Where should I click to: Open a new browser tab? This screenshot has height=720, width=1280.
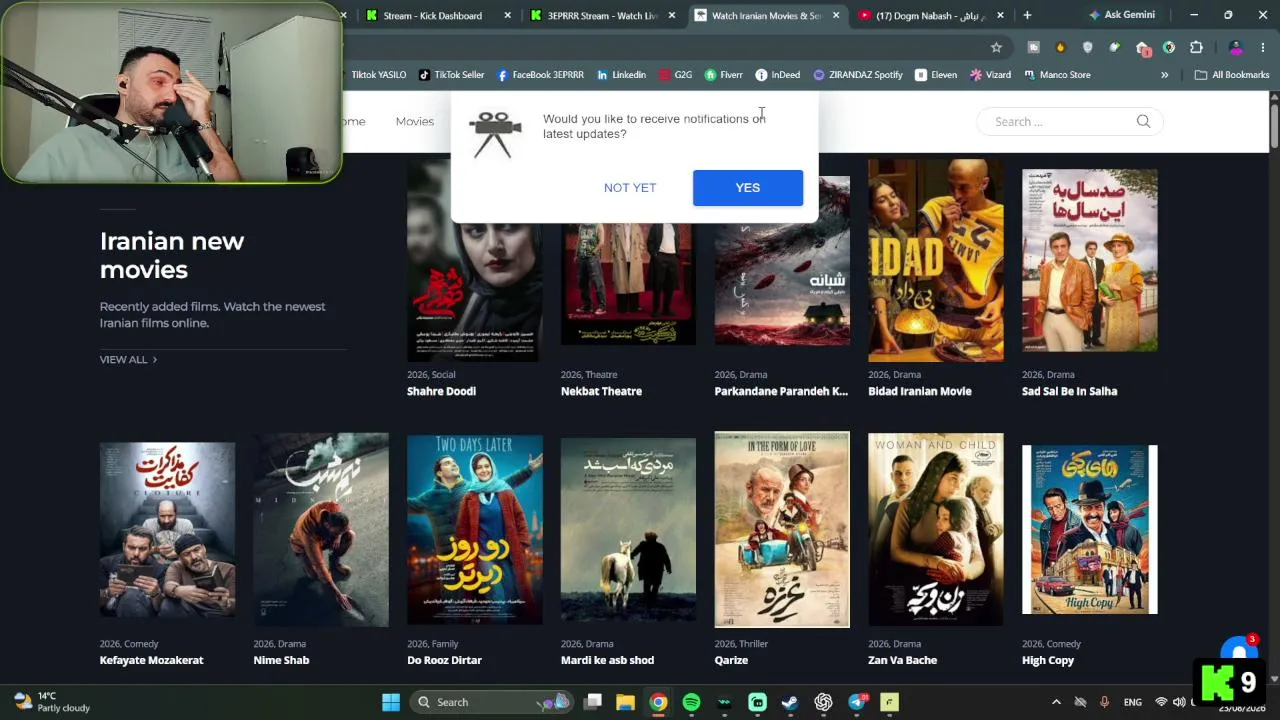pos(1027,16)
